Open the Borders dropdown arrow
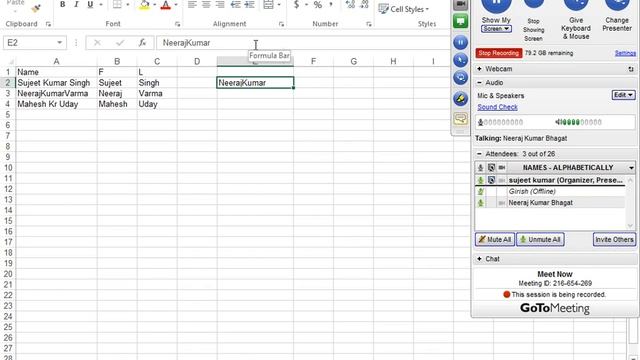This screenshot has width=640, height=360. 127,5
